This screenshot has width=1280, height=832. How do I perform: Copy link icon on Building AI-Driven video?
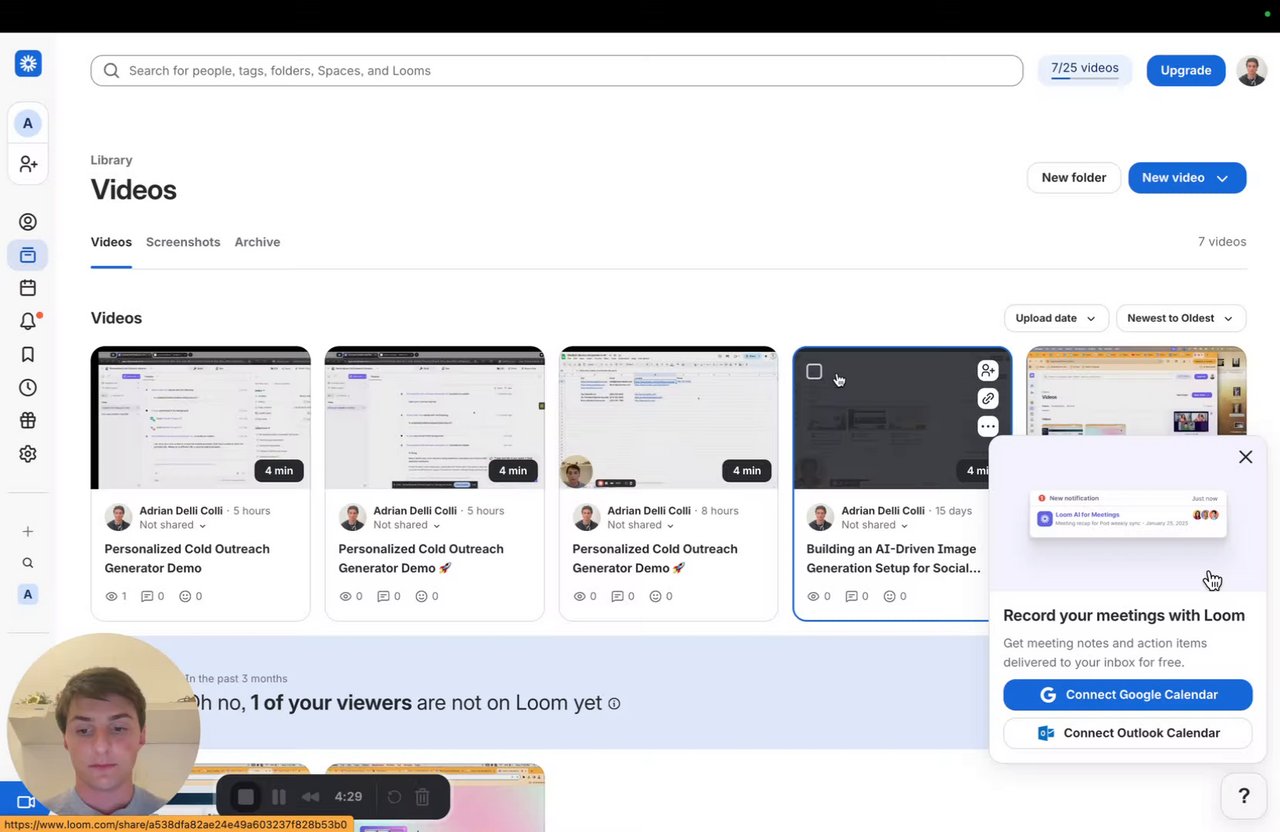(988, 399)
